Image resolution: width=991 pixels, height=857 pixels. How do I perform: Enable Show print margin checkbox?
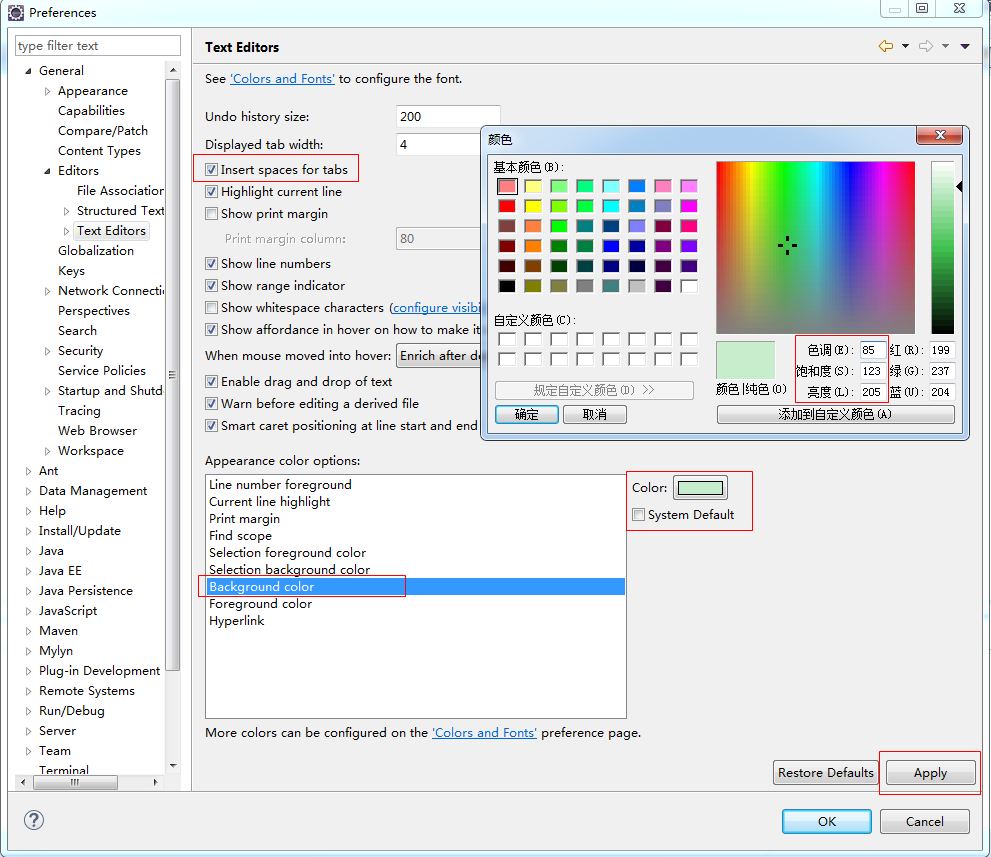pos(212,214)
